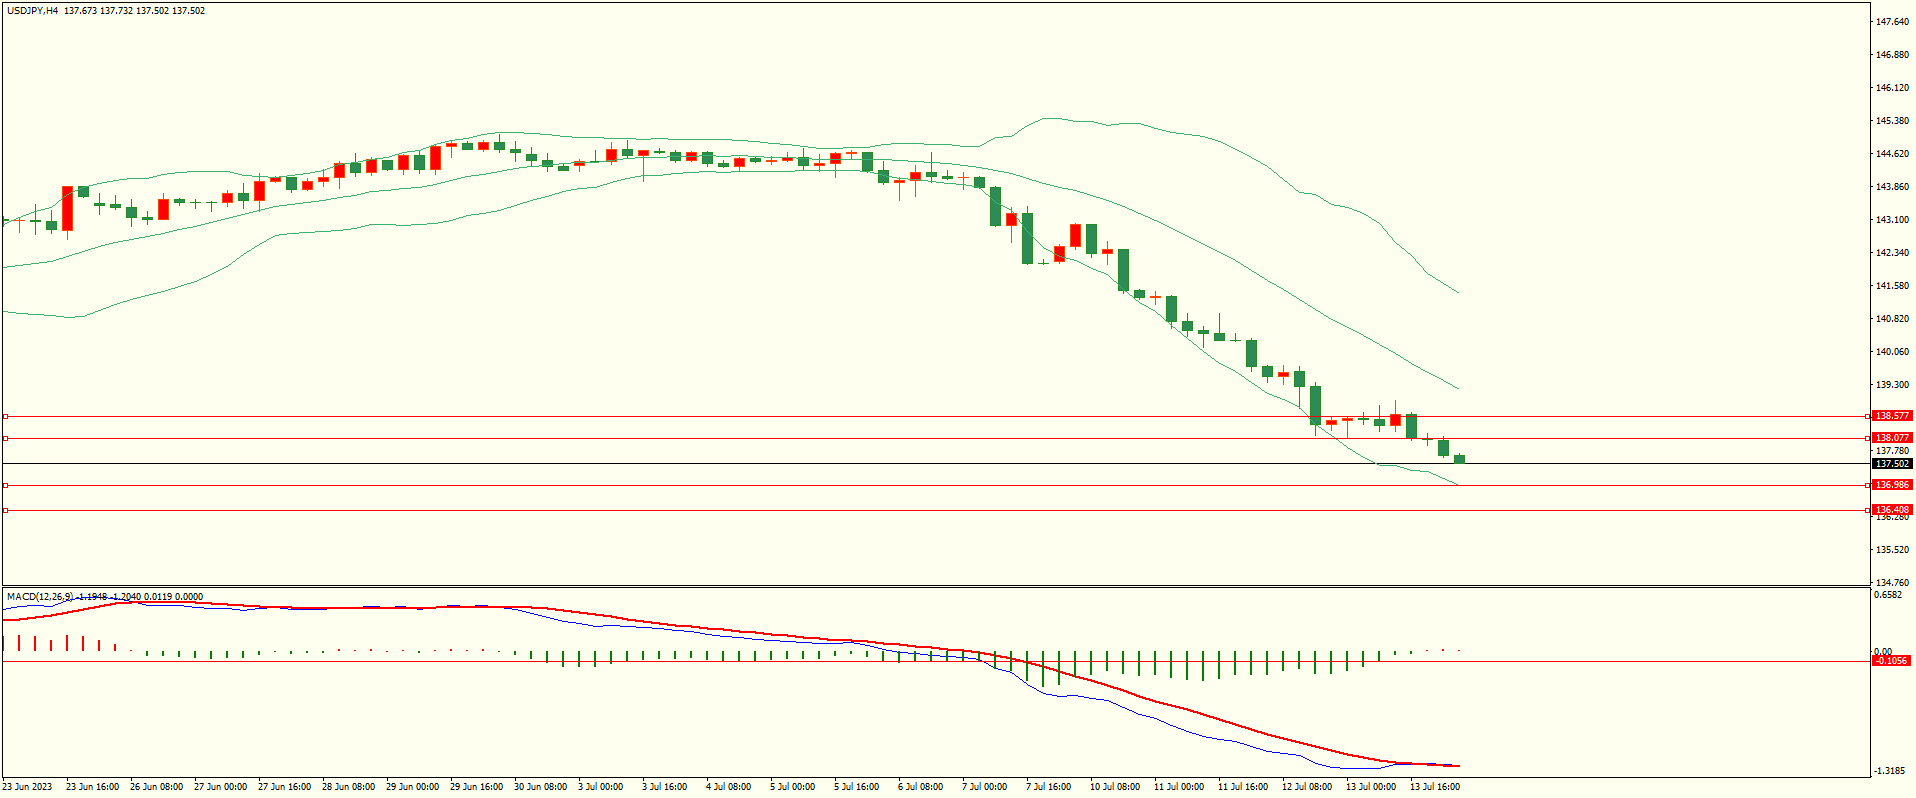Grab left handle of 138.077 horizontal line

[5, 438]
